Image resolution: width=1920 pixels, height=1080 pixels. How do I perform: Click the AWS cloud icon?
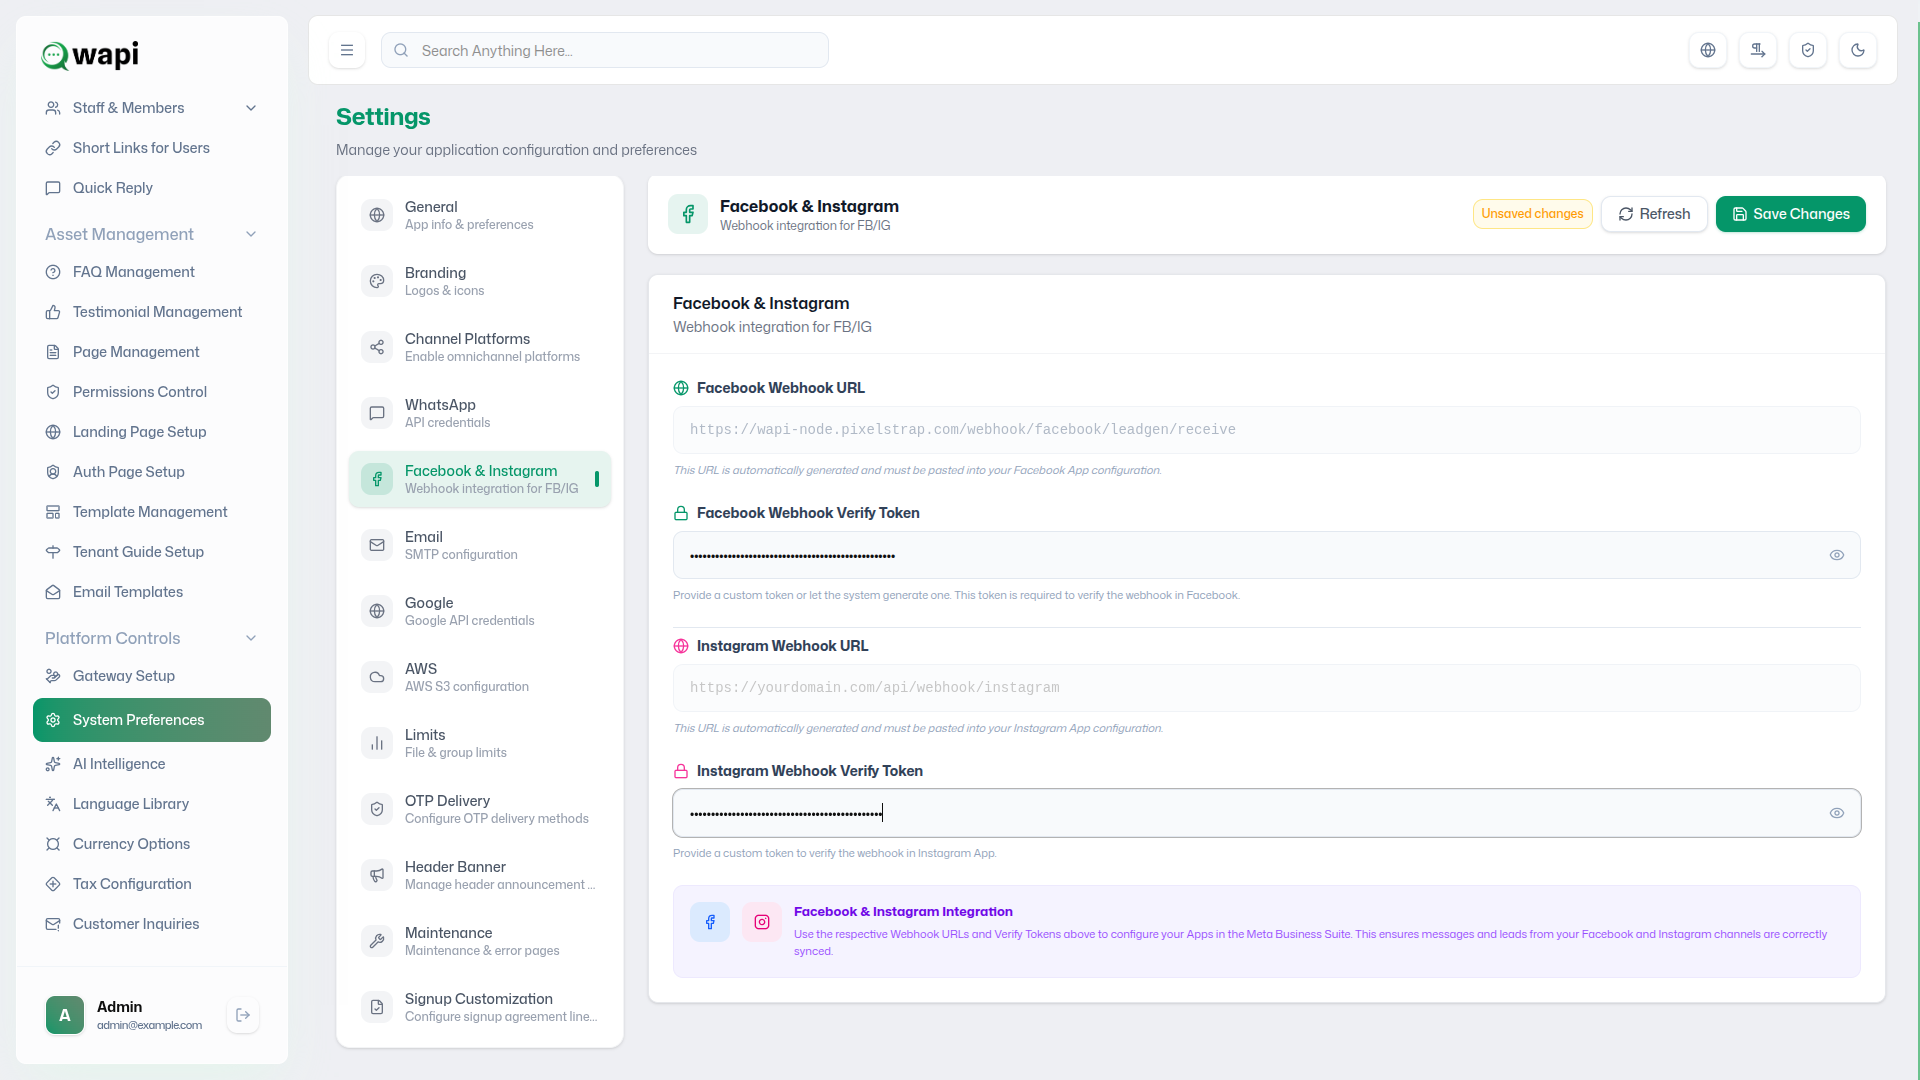pos(377,677)
